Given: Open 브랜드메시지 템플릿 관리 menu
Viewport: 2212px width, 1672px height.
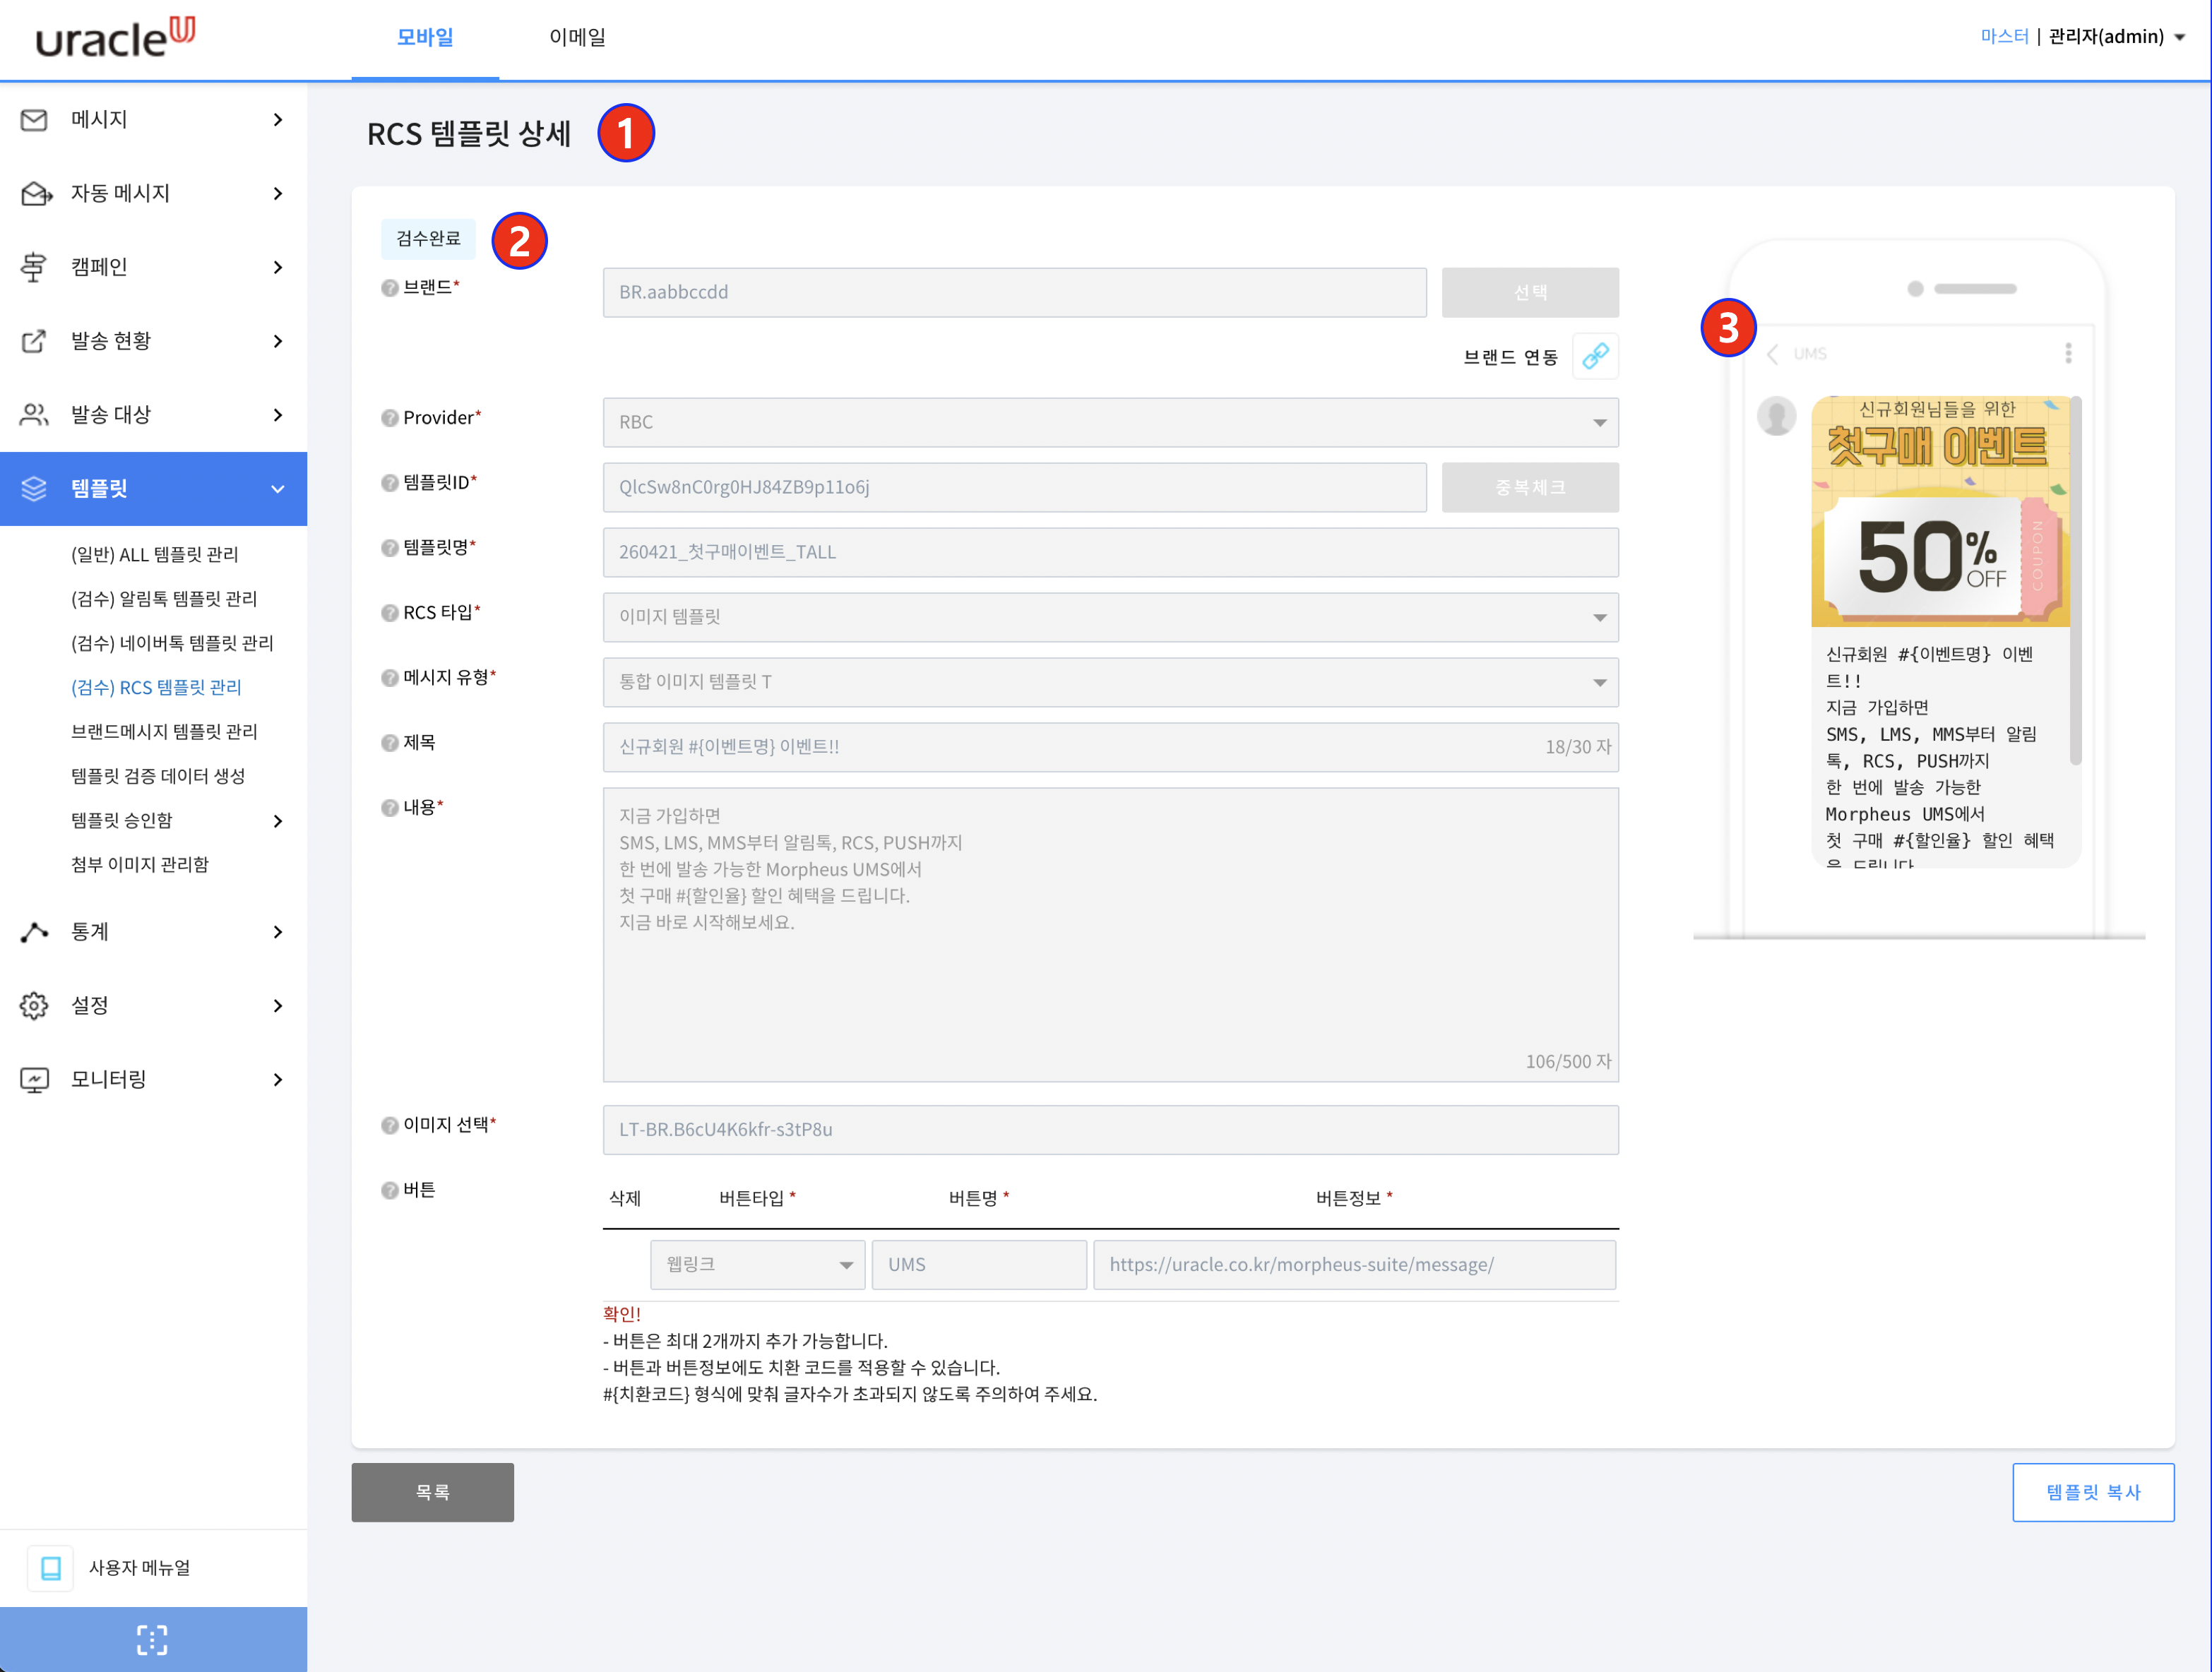Looking at the screenshot, I should (x=164, y=732).
